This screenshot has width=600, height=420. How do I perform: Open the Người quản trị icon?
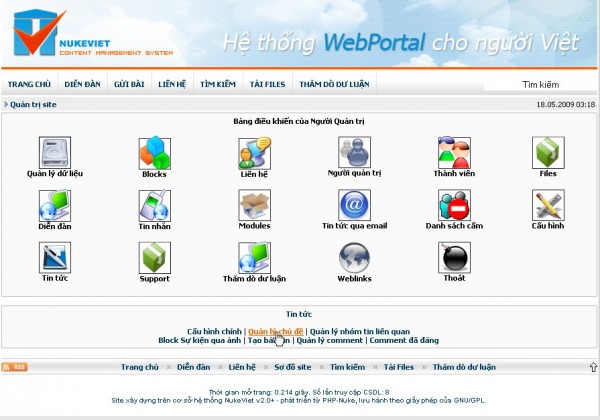tap(354, 152)
